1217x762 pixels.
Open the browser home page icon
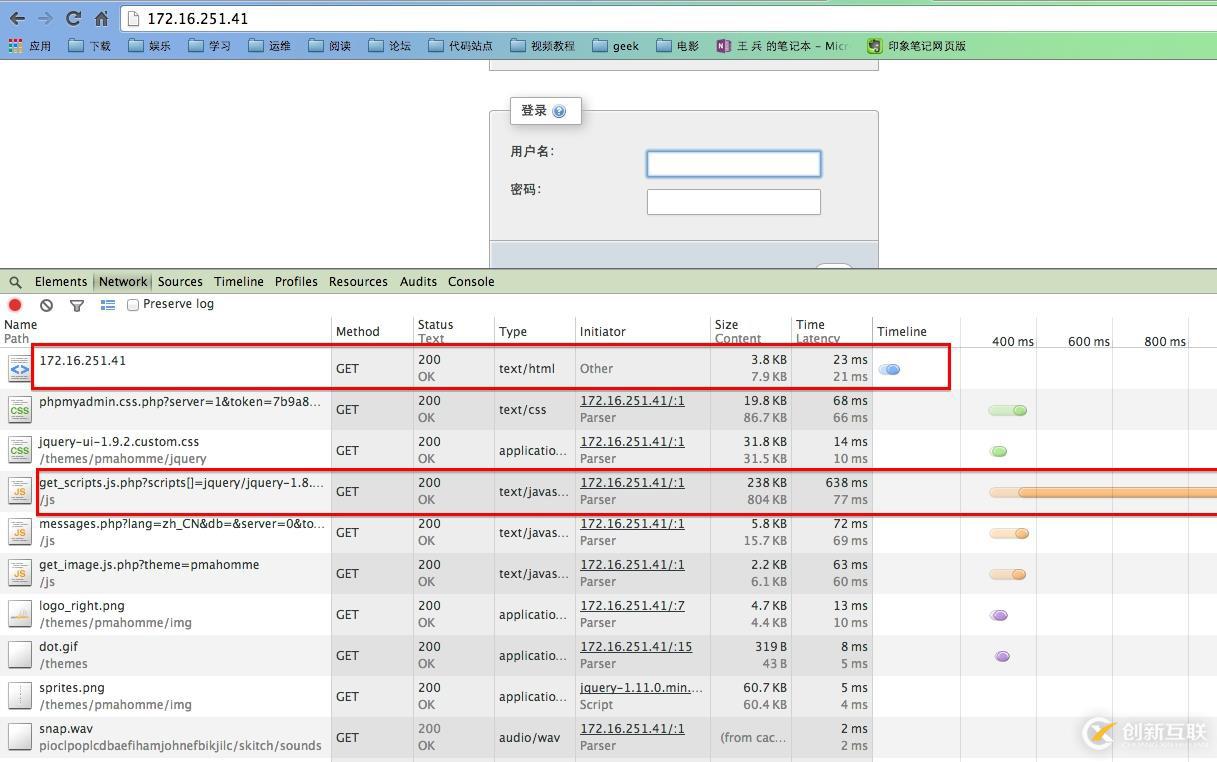point(101,18)
